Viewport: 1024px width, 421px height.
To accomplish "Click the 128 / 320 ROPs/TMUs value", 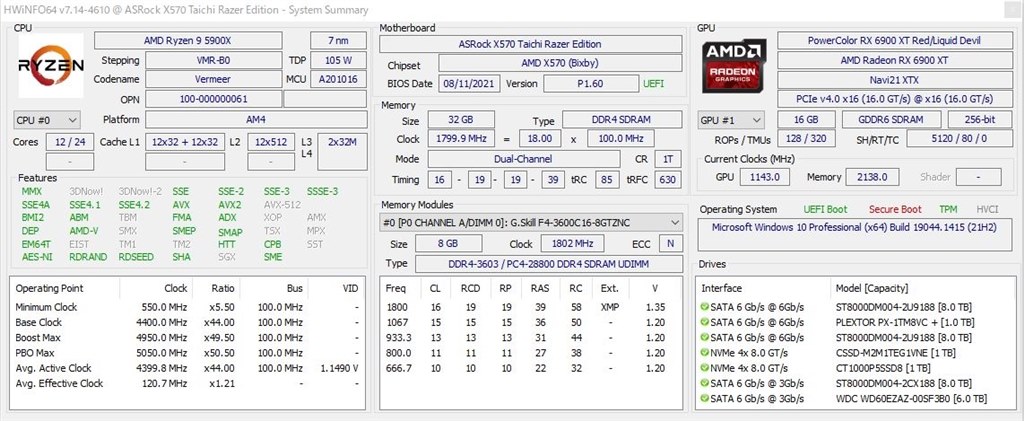I will [807, 139].
